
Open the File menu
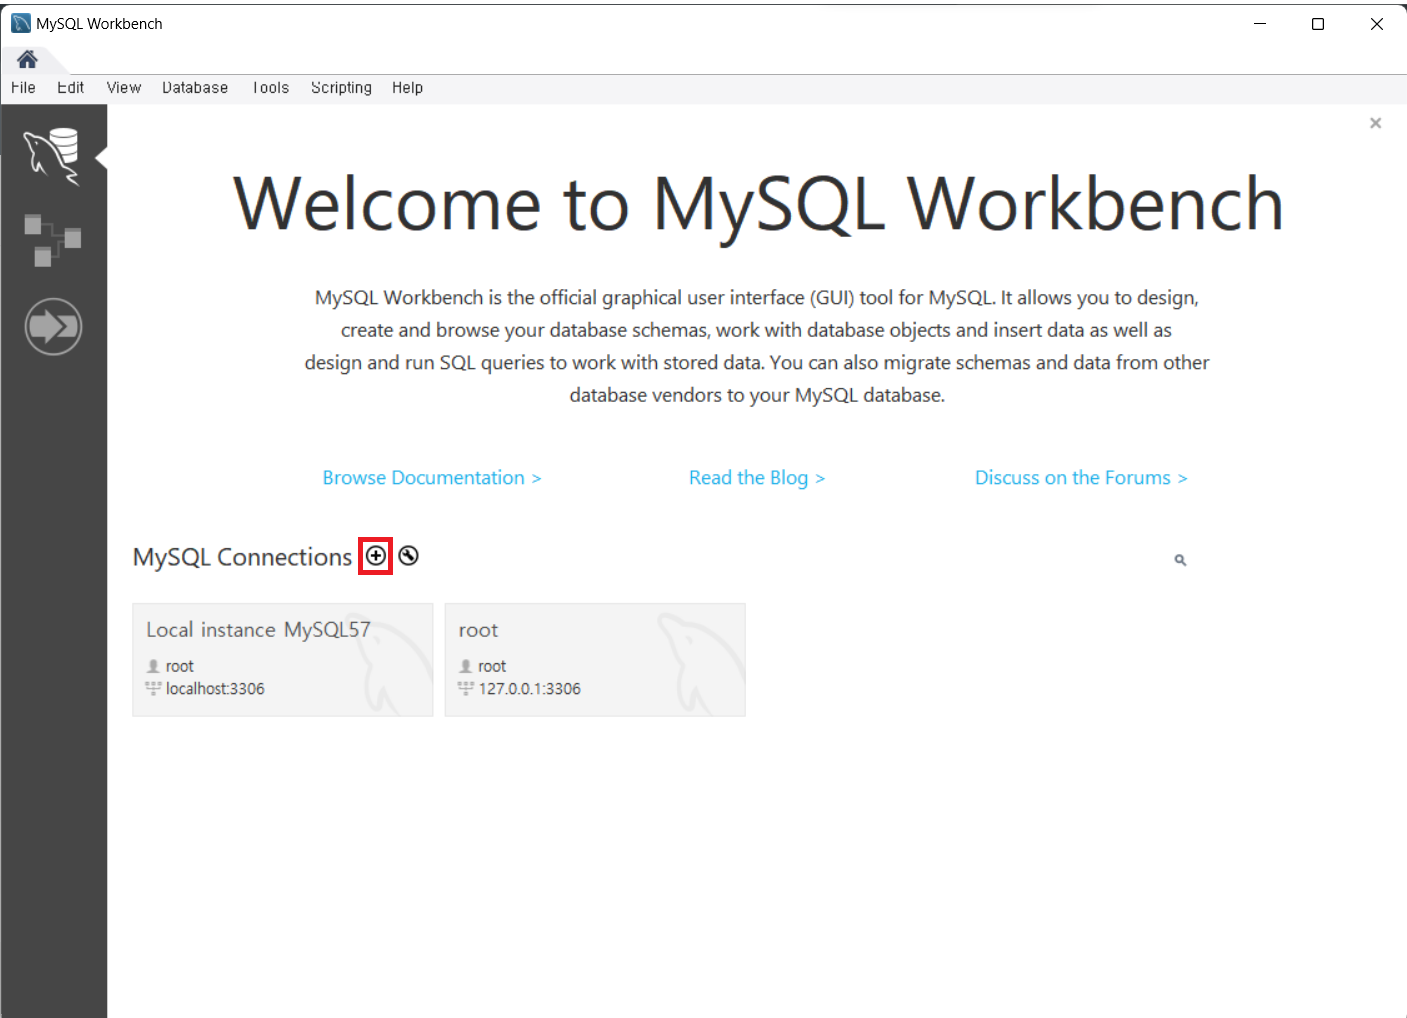pos(23,88)
